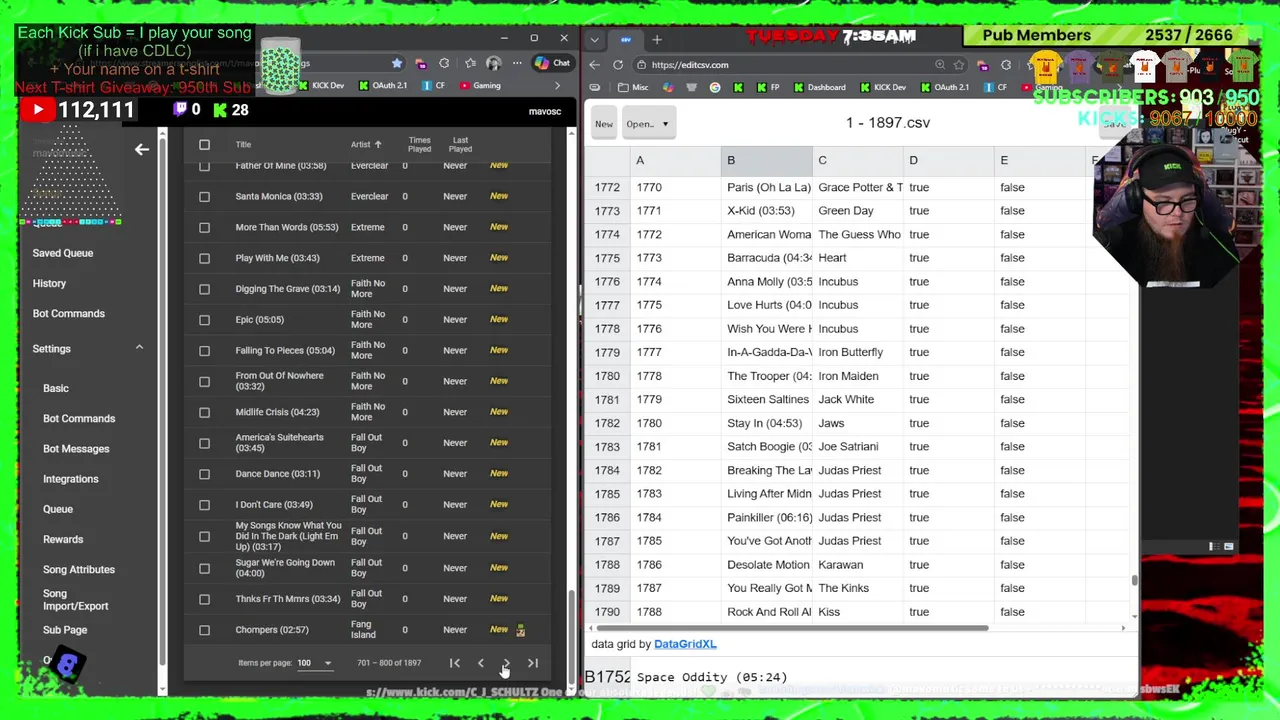Favorite this page using the star icon

(397, 64)
